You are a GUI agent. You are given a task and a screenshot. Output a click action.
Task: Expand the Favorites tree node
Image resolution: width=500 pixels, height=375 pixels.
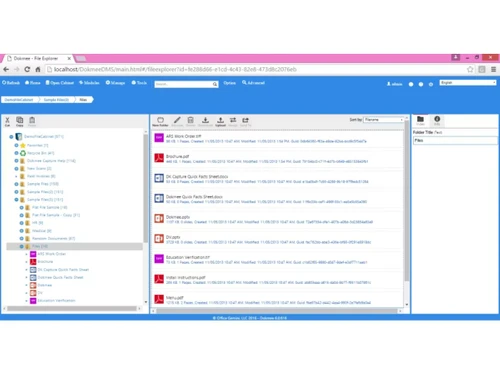[16, 145]
